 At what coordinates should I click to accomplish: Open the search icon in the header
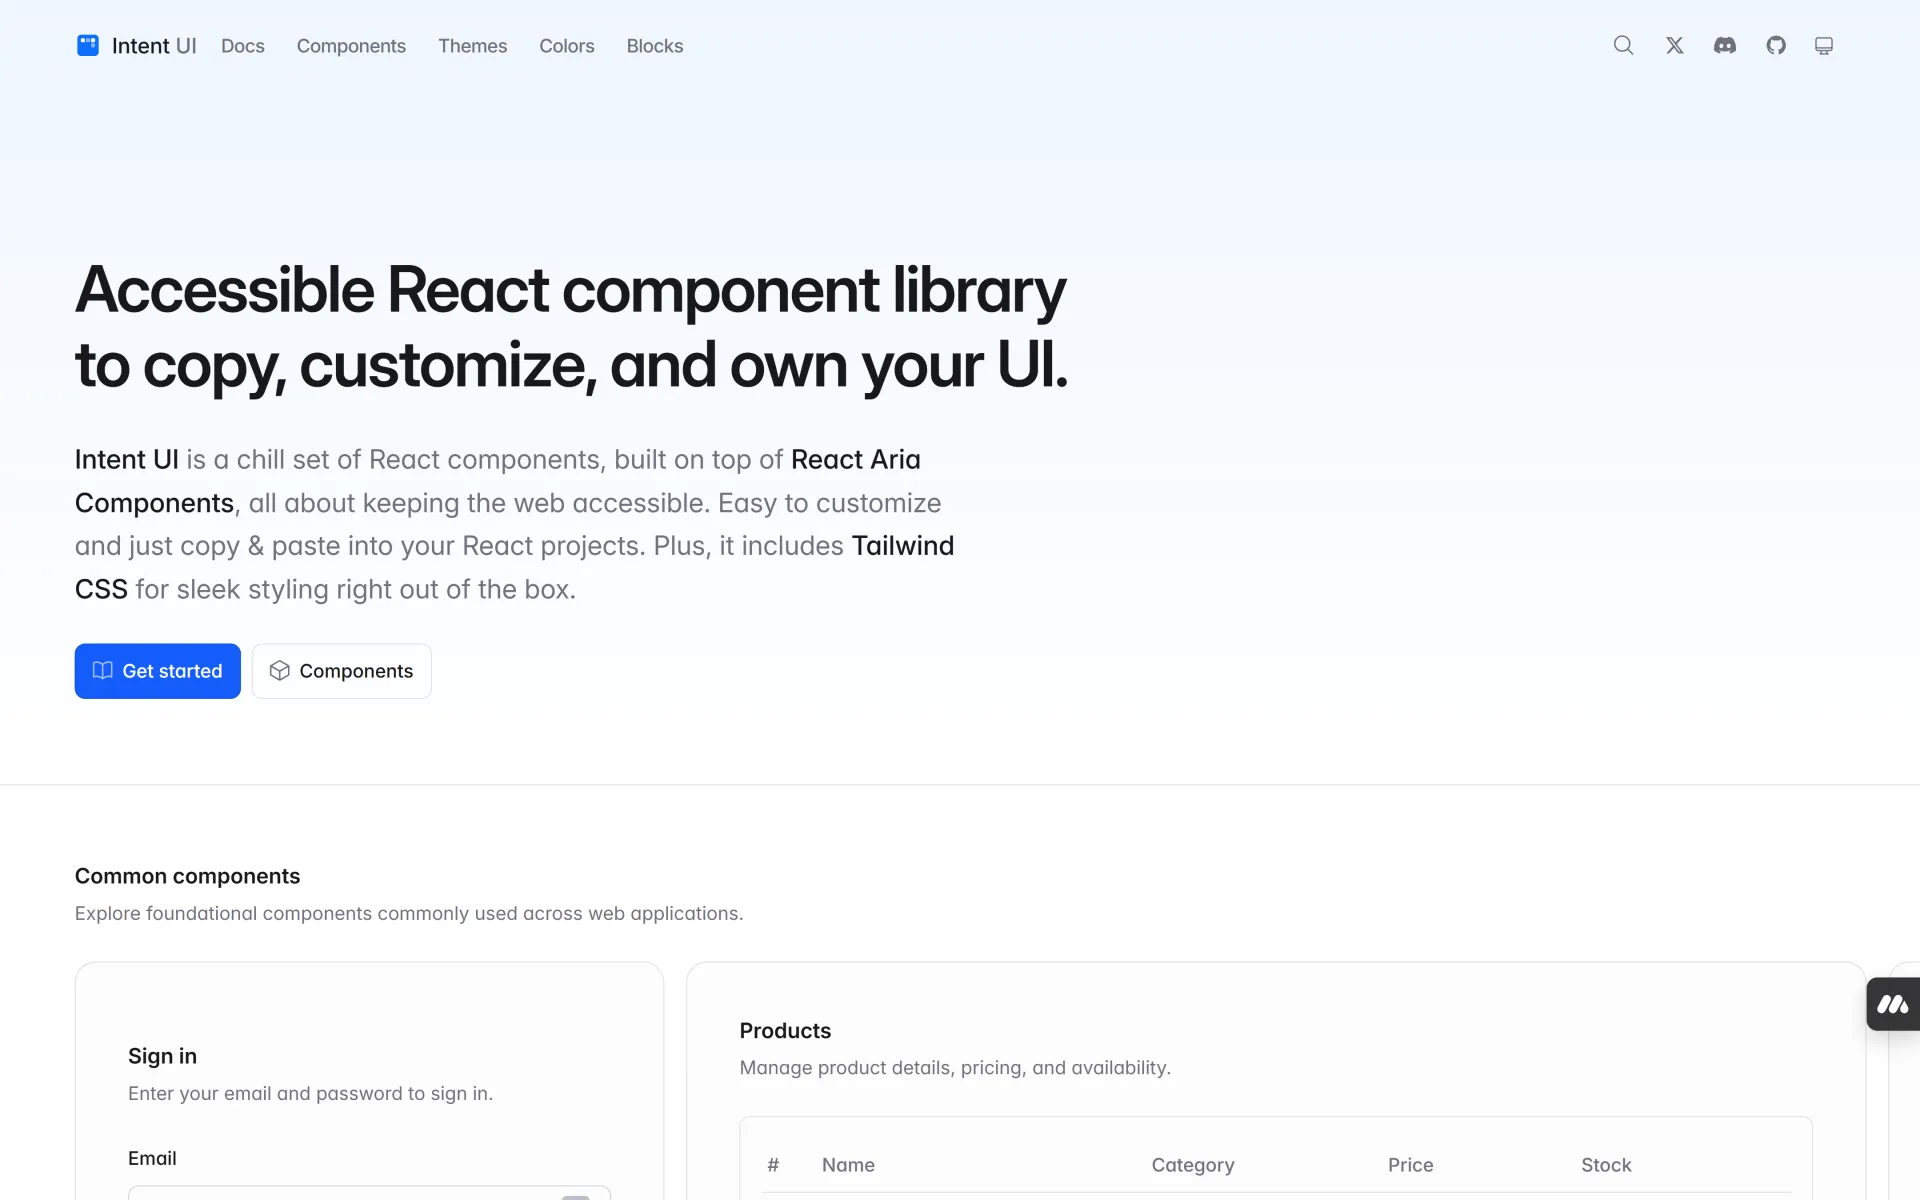click(x=1623, y=45)
